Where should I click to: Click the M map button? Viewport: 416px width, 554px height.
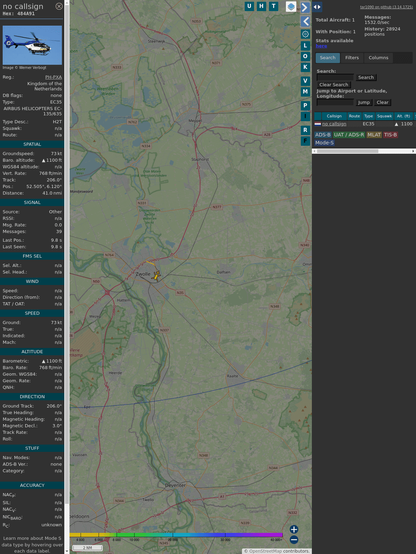click(305, 92)
